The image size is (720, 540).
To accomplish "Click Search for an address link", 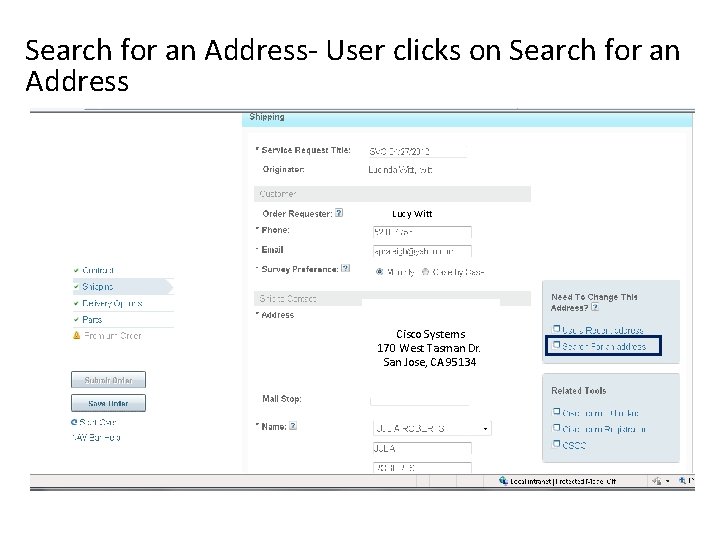I will 604,346.
